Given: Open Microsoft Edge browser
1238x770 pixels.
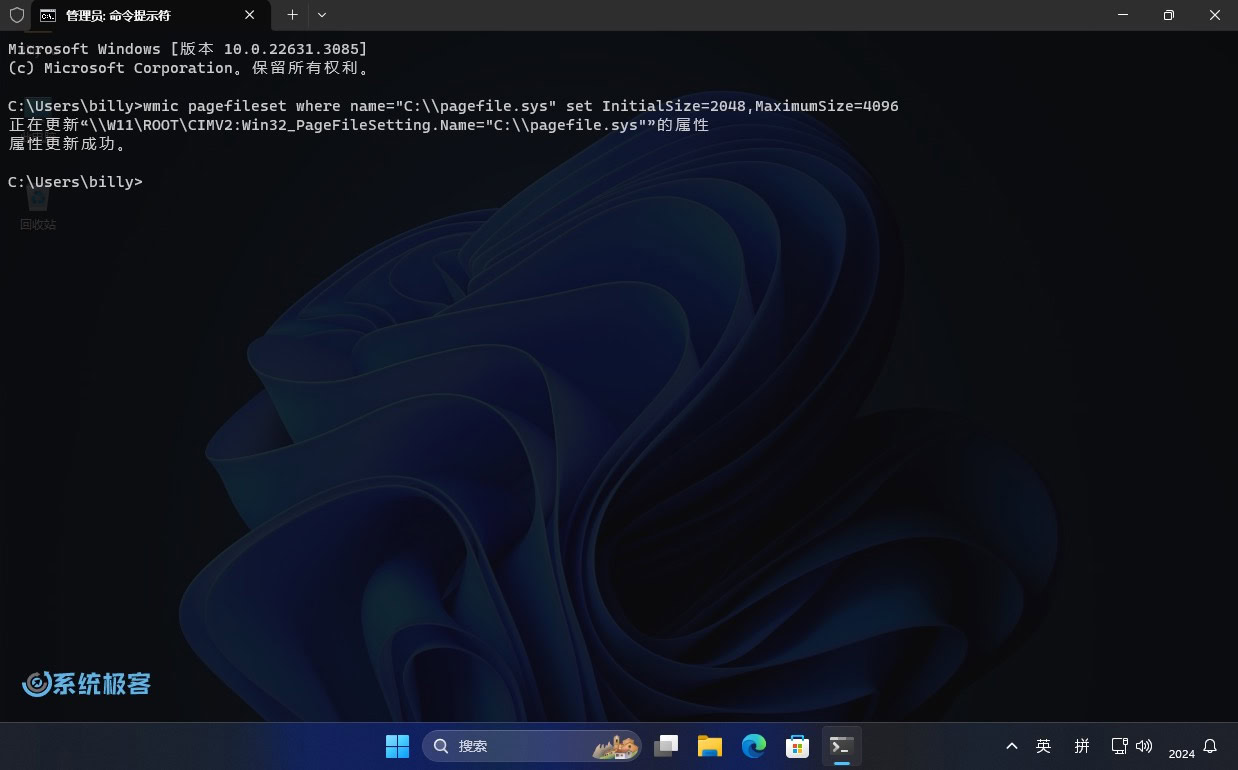Looking at the screenshot, I should click(x=754, y=746).
